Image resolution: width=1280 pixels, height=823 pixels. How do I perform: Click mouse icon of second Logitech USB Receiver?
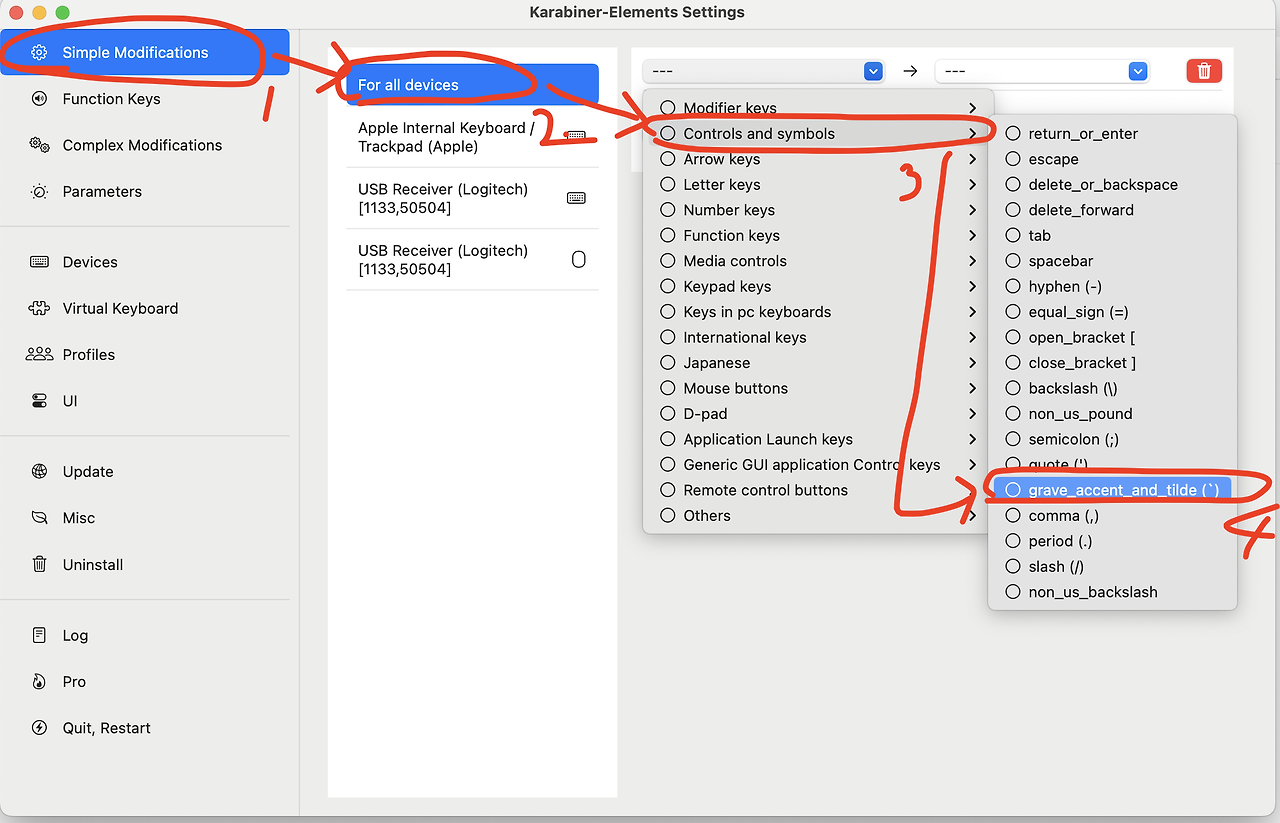578,260
